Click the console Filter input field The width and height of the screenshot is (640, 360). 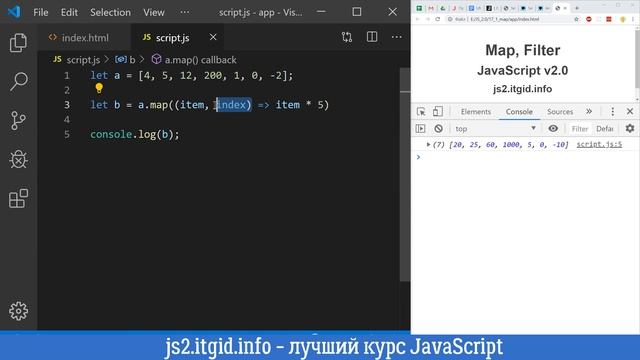[579, 129]
